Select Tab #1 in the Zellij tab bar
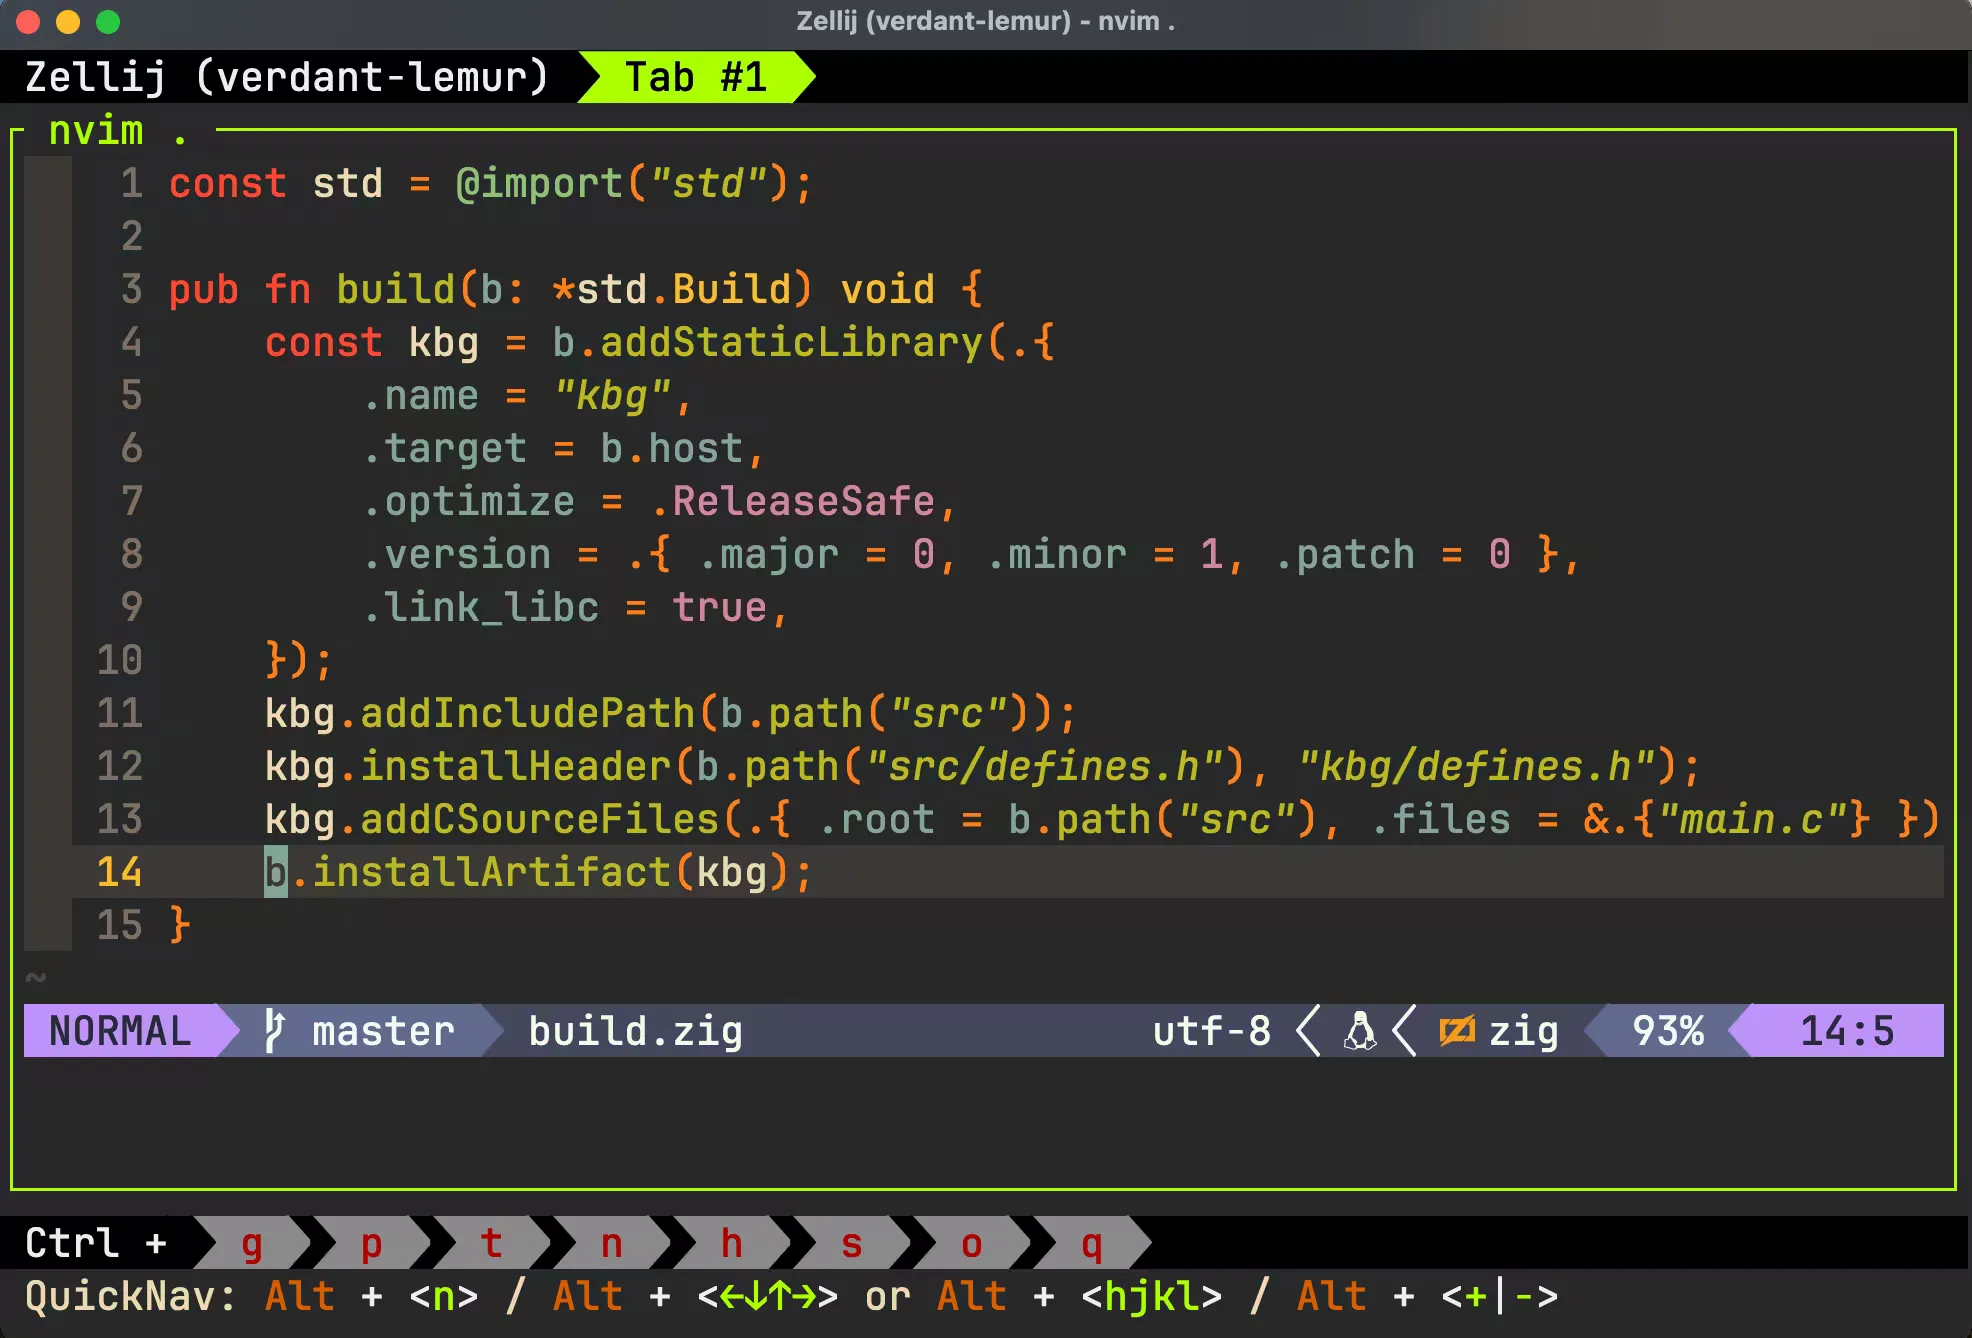This screenshot has width=1972, height=1338. (x=696, y=77)
